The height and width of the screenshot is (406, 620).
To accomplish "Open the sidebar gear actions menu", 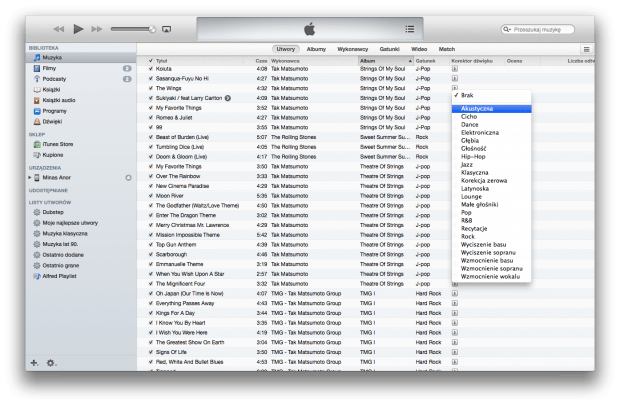I will tap(51, 363).
